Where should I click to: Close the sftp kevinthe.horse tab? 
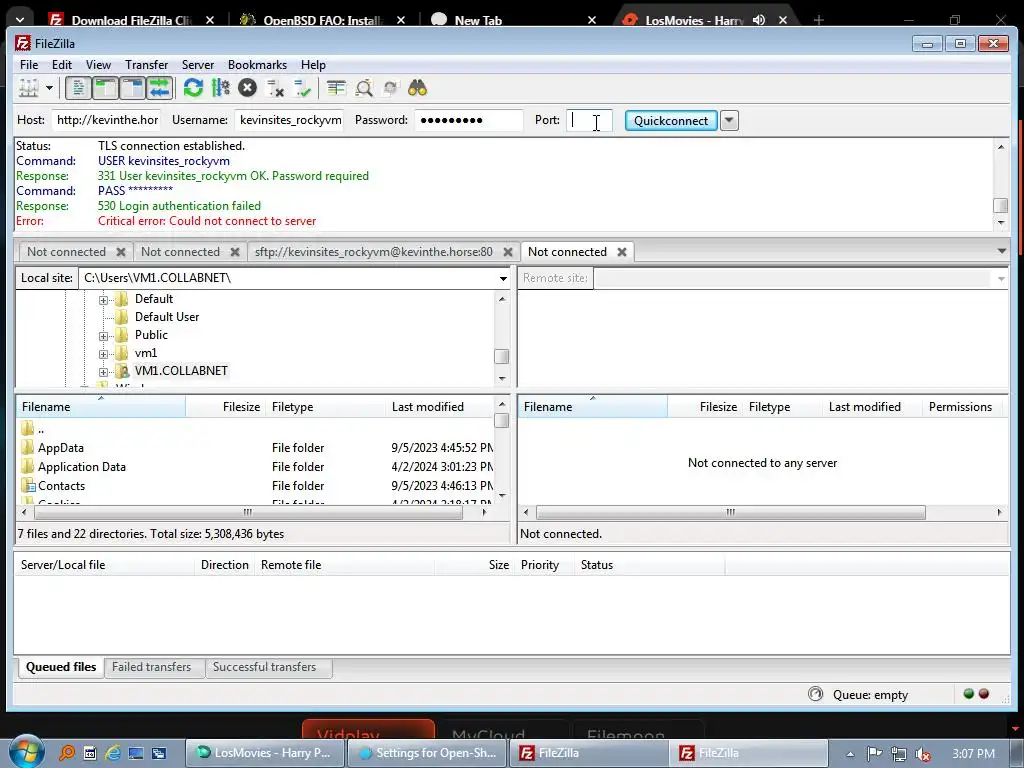click(x=508, y=252)
